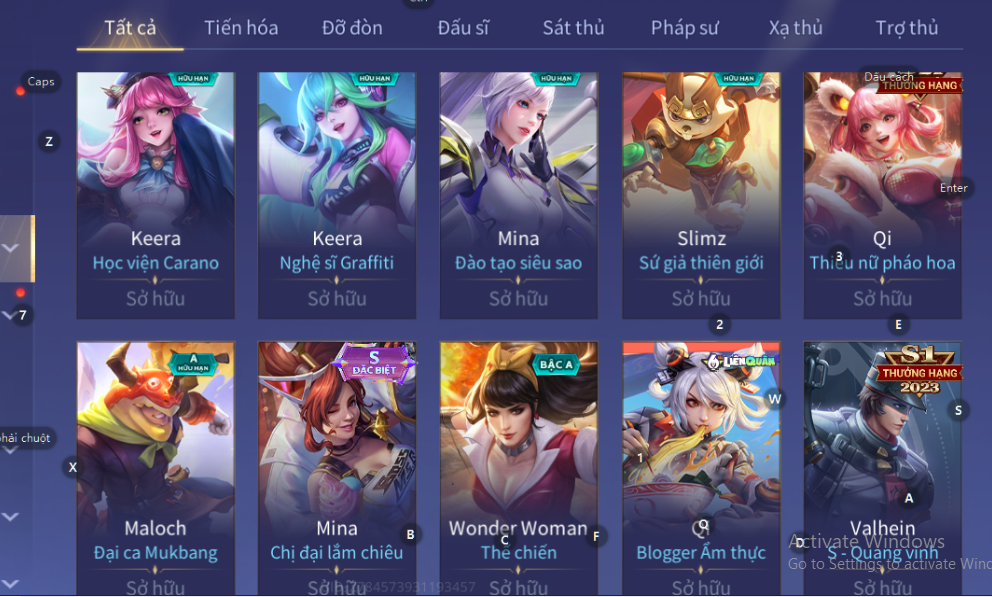Screen dimensions: 992x597
Task: Select the Pháp sư tab
Action: coord(685,28)
